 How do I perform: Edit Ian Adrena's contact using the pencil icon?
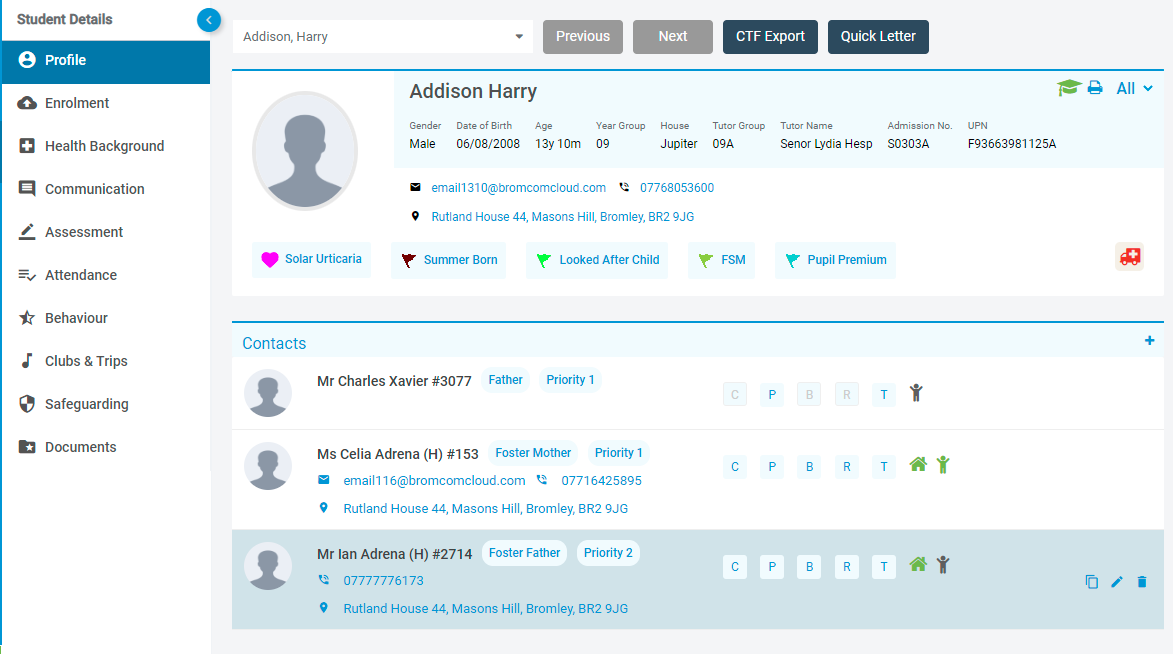1116,581
